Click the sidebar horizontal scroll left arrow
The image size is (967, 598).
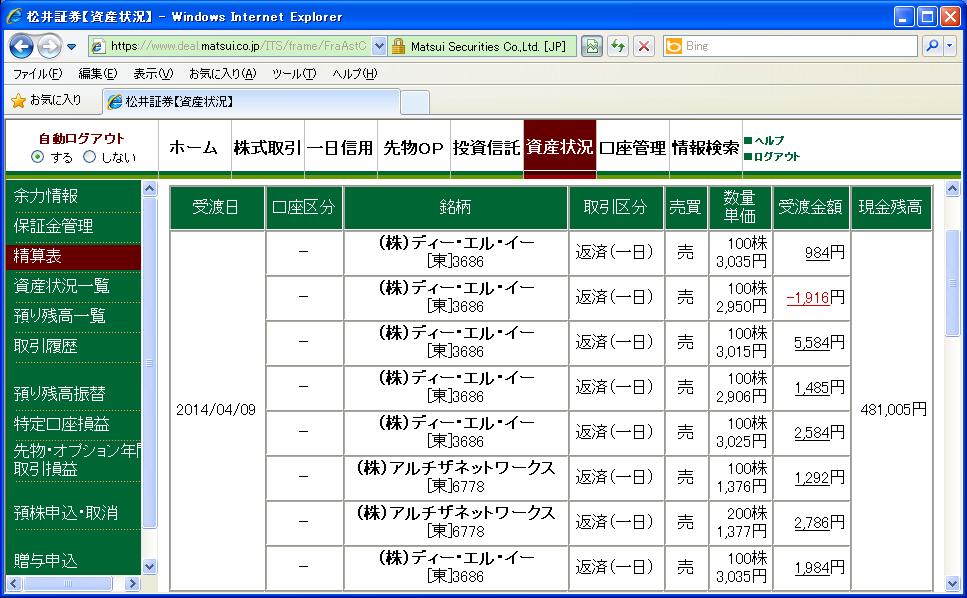tap(14, 583)
